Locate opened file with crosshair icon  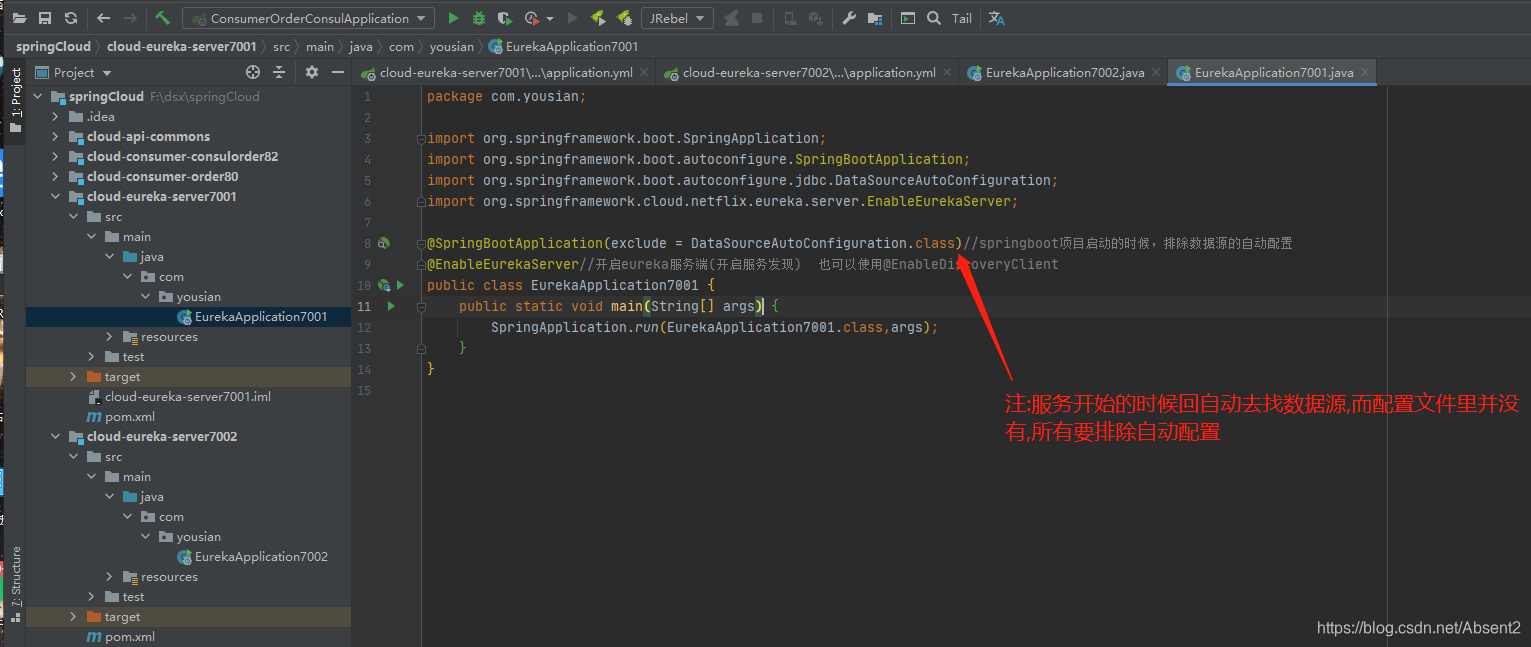[x=253, y=72]
